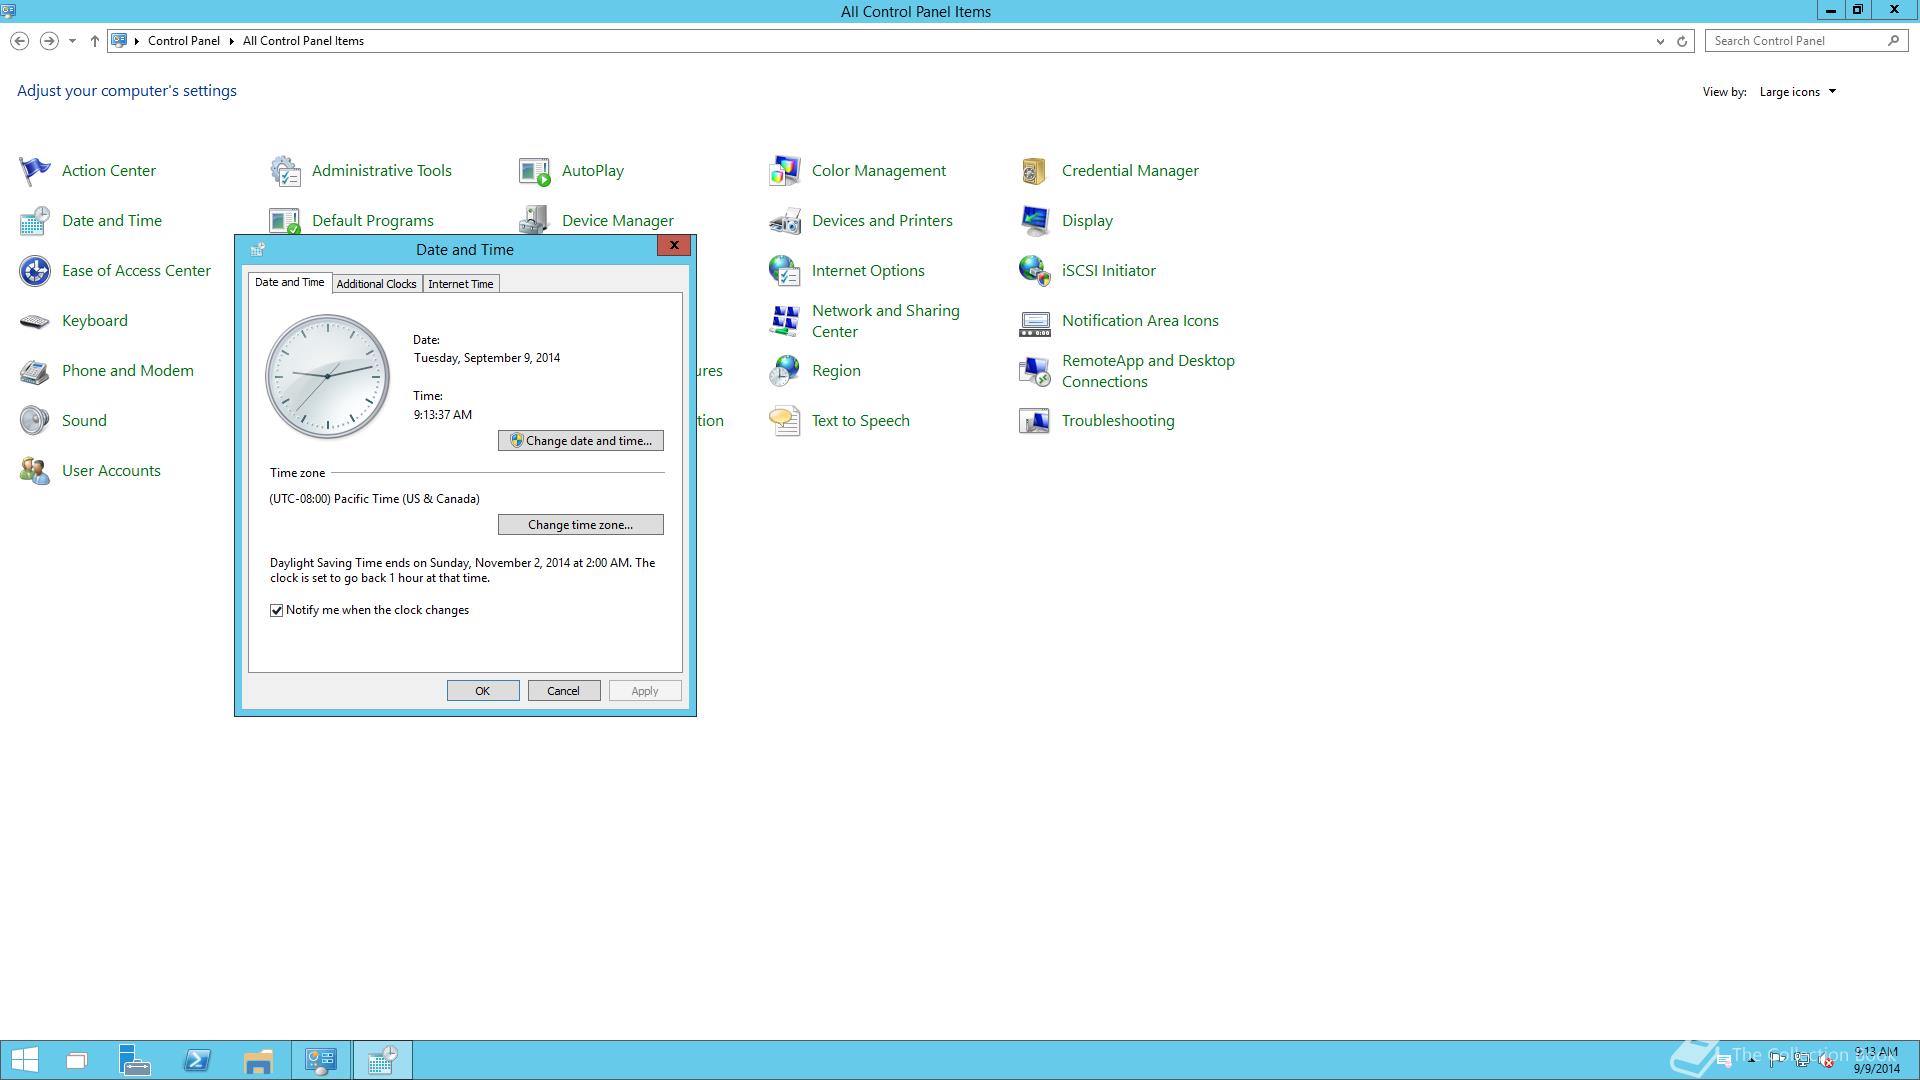Viewport: 1920px width, 1080px height.
Task: Open the iSCSI Initiator icon
Action: point(1035,271)
